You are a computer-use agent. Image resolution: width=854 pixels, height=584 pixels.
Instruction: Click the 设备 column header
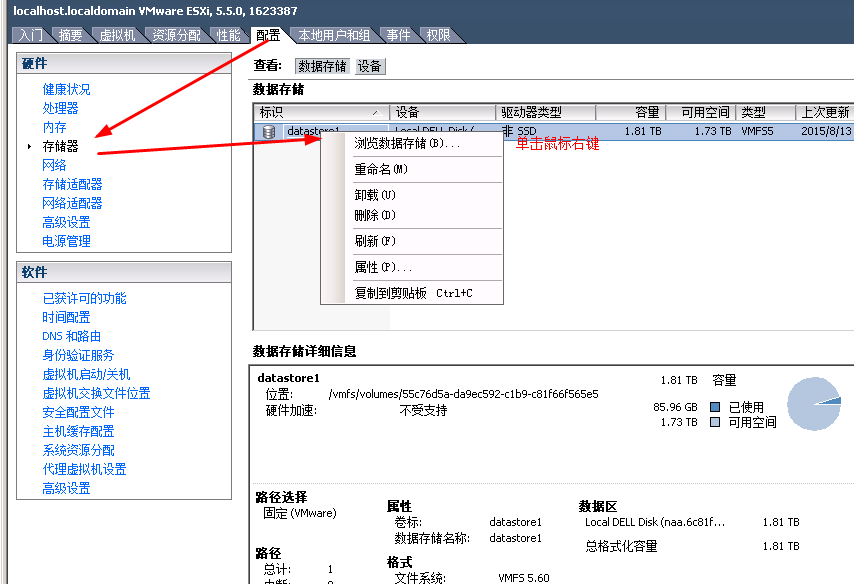(x=443, y=113)
